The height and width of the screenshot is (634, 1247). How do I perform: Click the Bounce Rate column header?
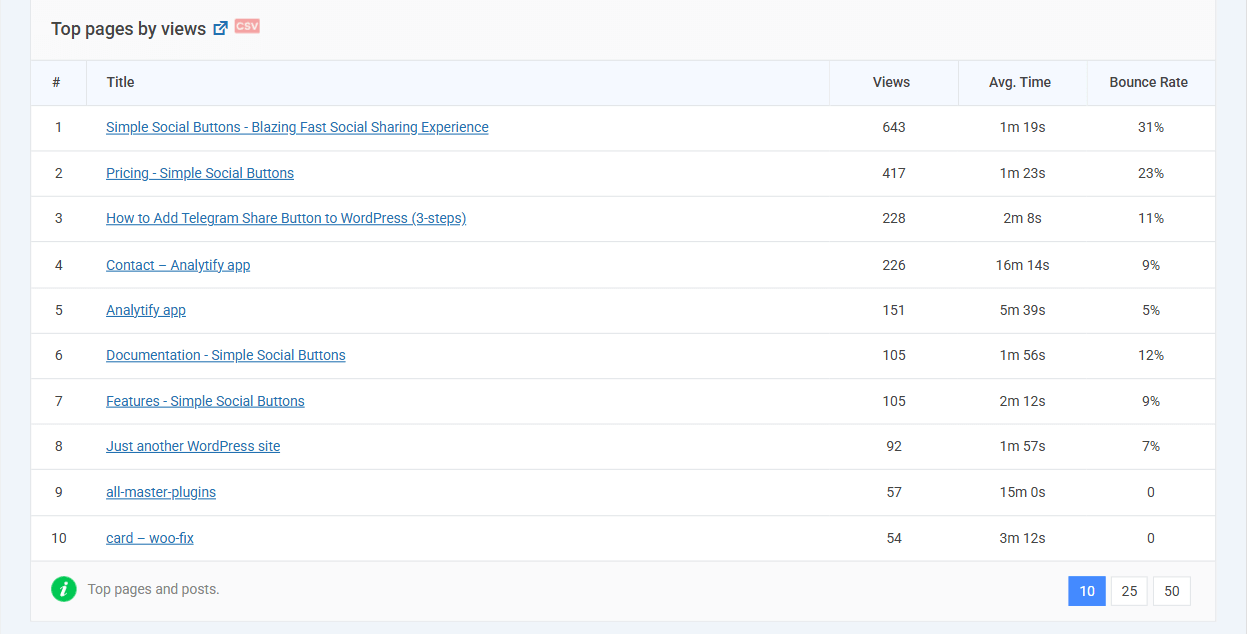[x=1151, y=83]
